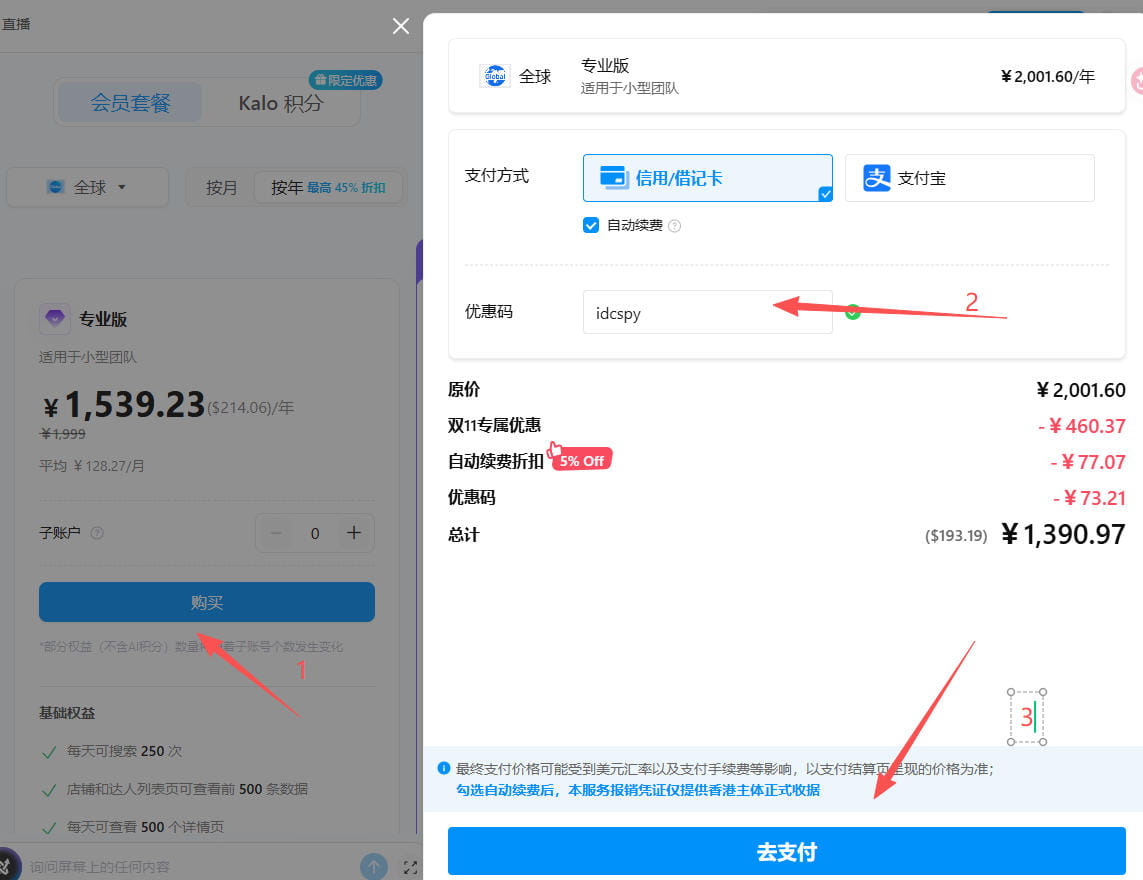Click the 每天可查看 500 个详情页 row

click(133, 827)
